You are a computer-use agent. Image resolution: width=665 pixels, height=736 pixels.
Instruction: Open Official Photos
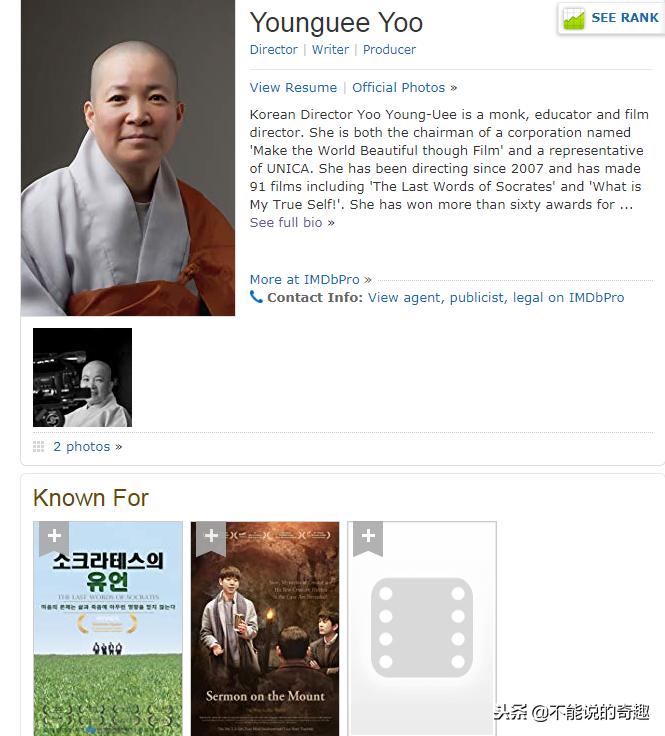[x=398, y=88]
